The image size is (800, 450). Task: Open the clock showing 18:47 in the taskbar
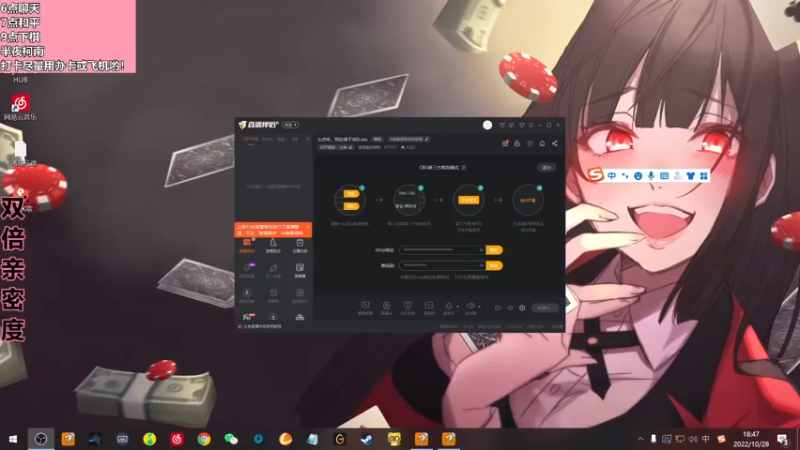coord(751,439)
